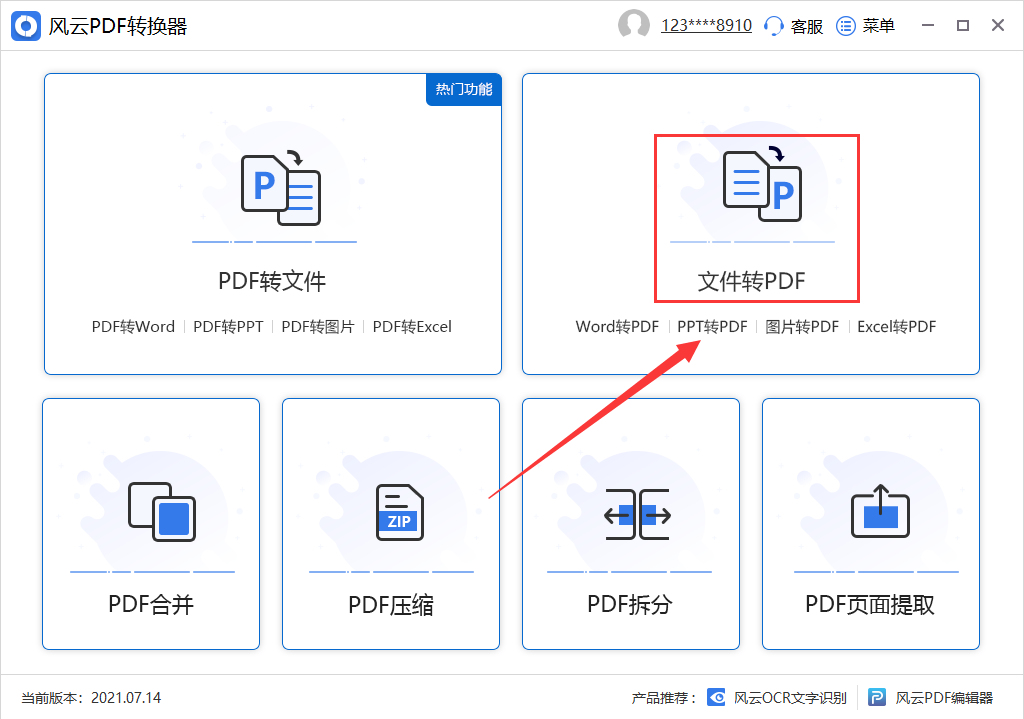Click the PDF合并 overlapping squares icon

[x=162, y=511]
